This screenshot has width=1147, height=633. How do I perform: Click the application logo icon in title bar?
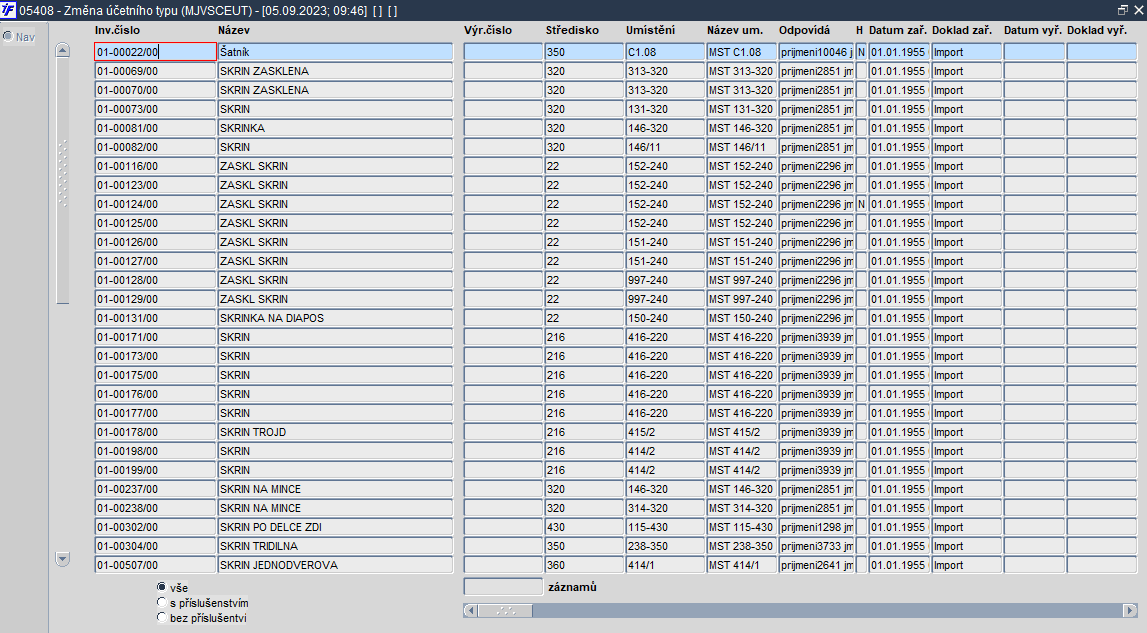9,10
